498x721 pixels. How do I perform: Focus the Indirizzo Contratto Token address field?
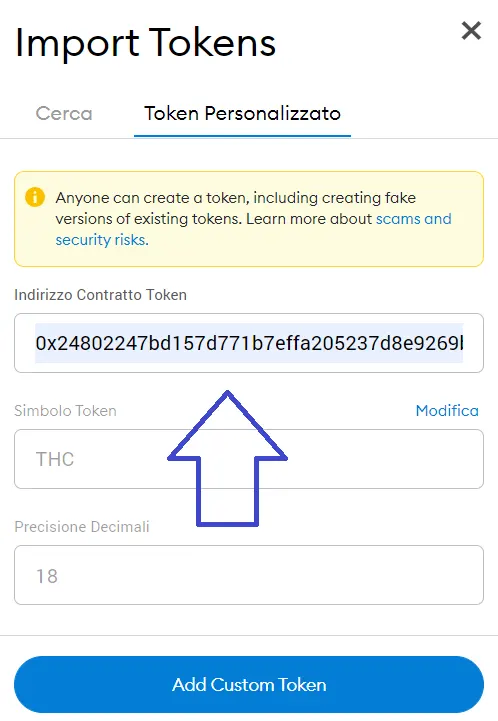(x=249, y=343)
